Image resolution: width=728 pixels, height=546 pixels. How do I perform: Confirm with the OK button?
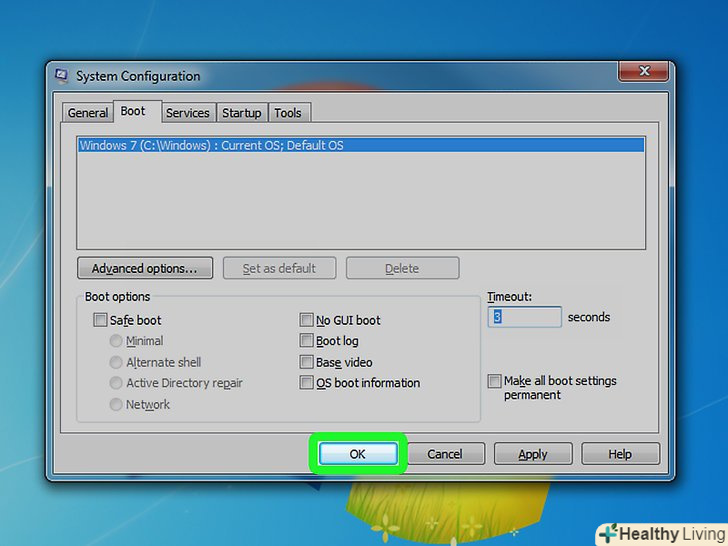tap(358, 454)
